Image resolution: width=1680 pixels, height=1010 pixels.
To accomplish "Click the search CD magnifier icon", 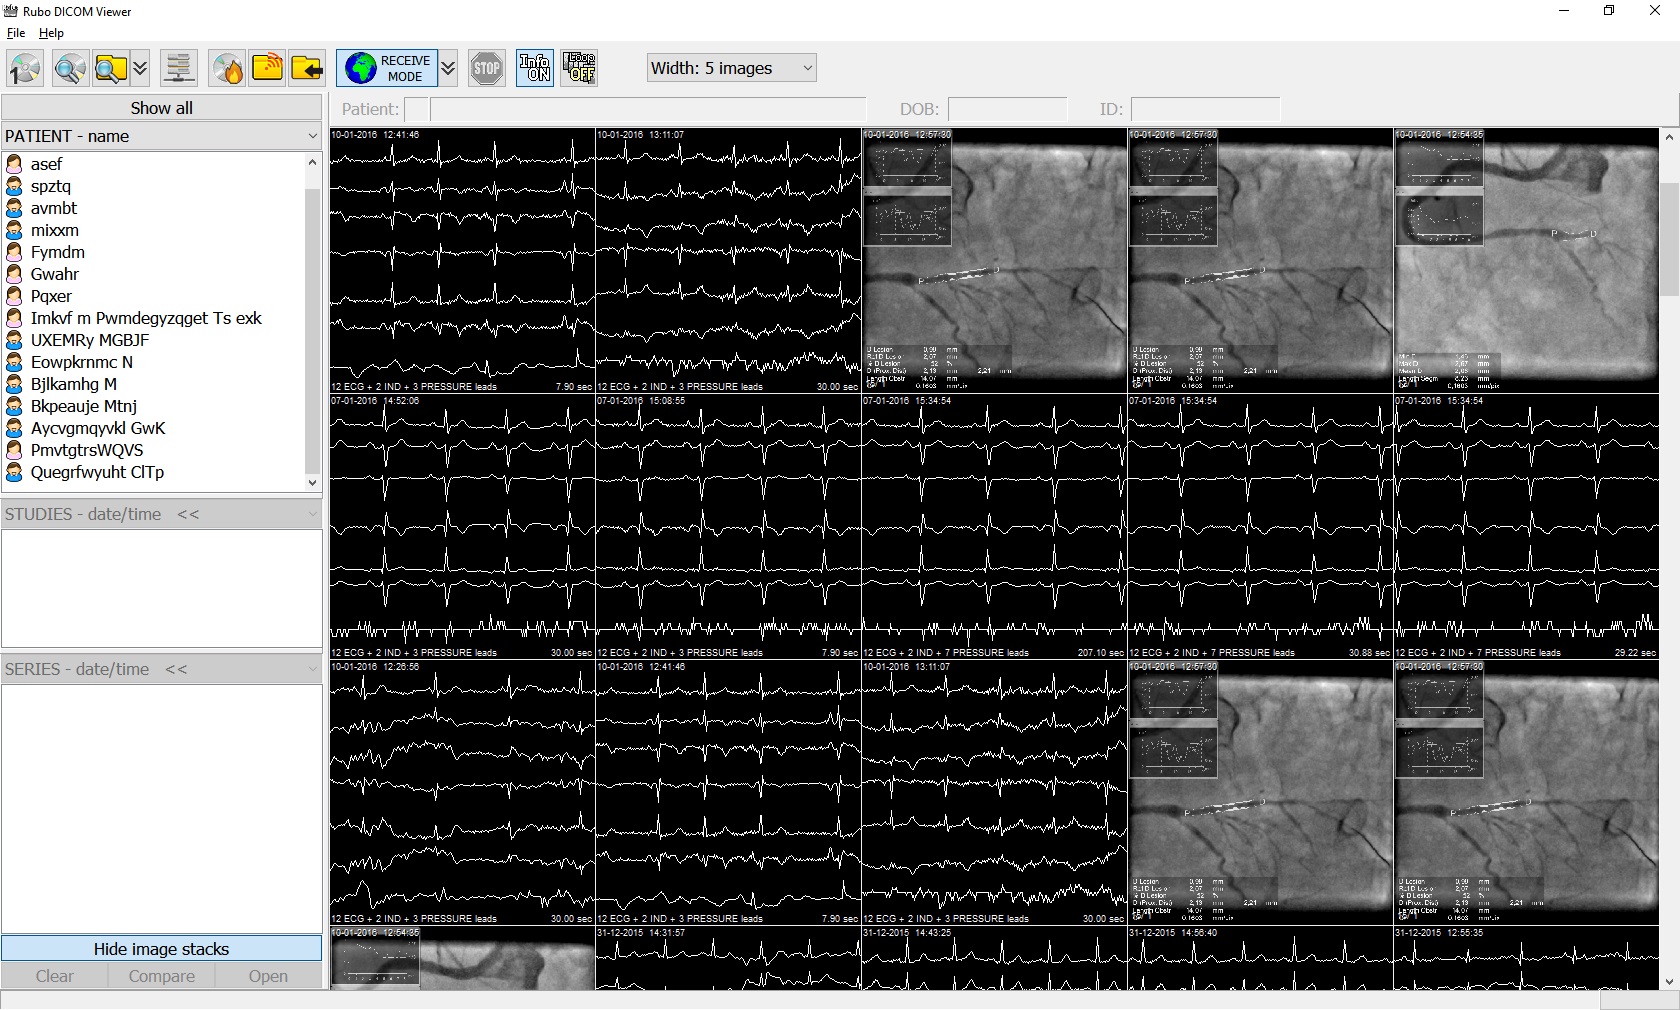I will point(70,69).
